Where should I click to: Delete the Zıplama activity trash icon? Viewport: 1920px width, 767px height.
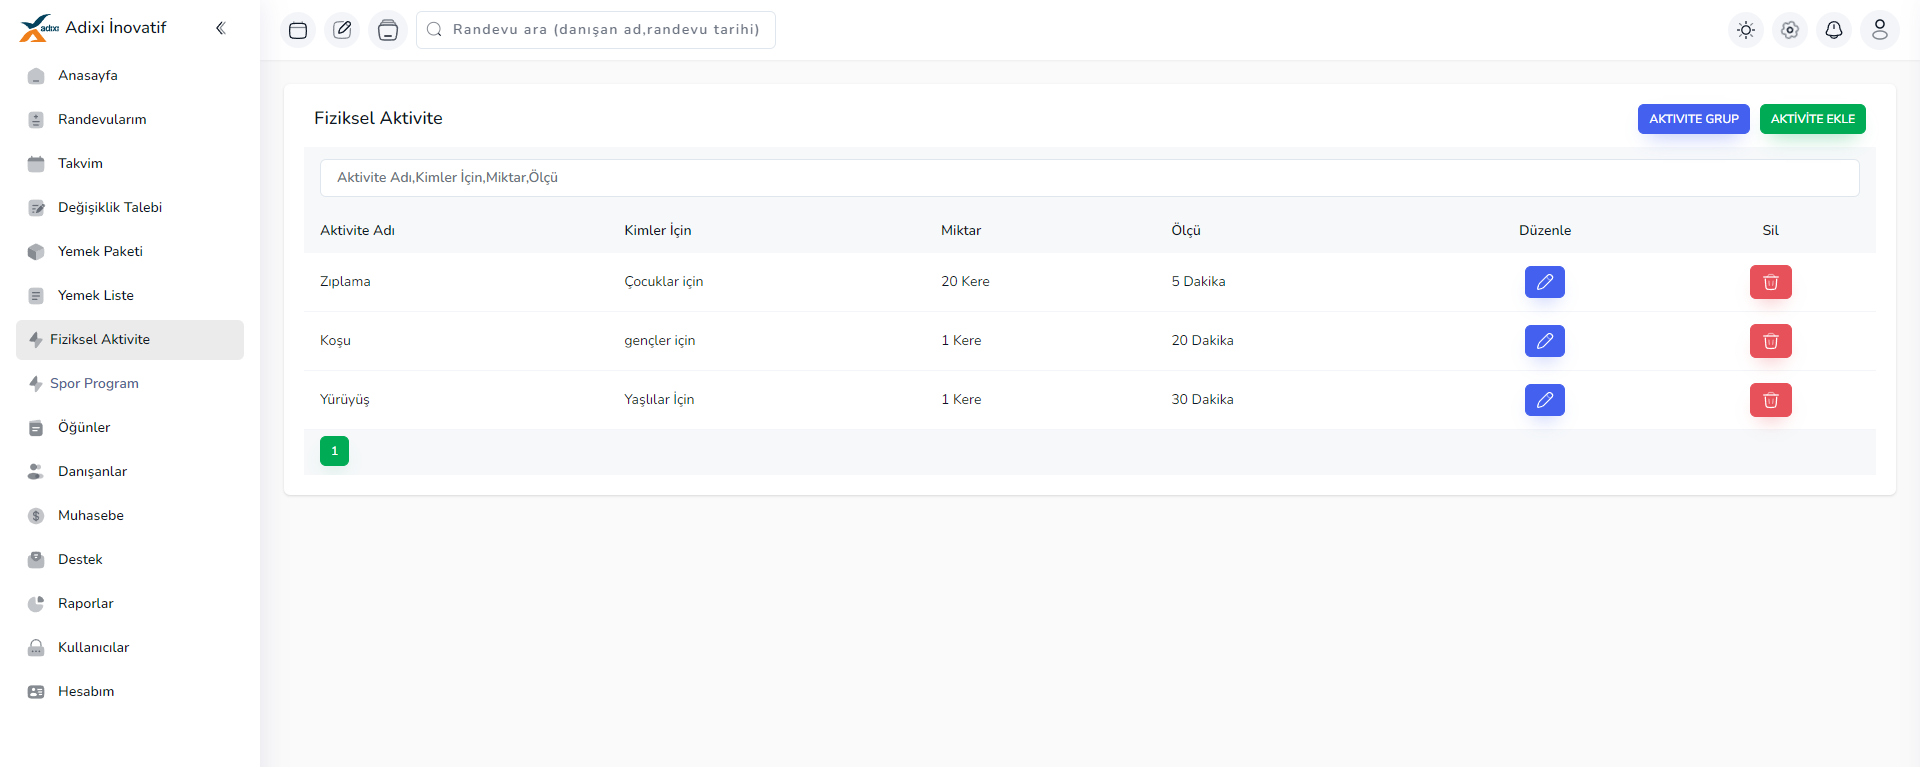coord(1770,282)
